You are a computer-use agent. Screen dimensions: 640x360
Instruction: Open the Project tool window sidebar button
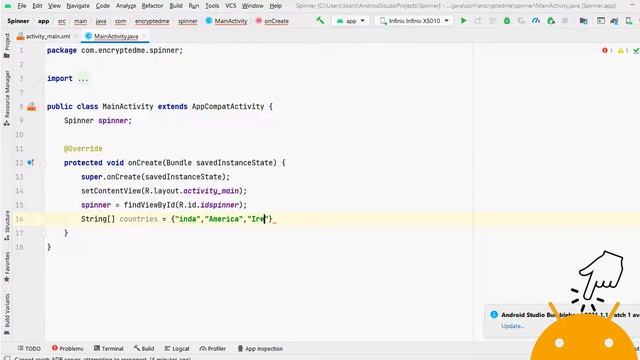coord(7,46)
